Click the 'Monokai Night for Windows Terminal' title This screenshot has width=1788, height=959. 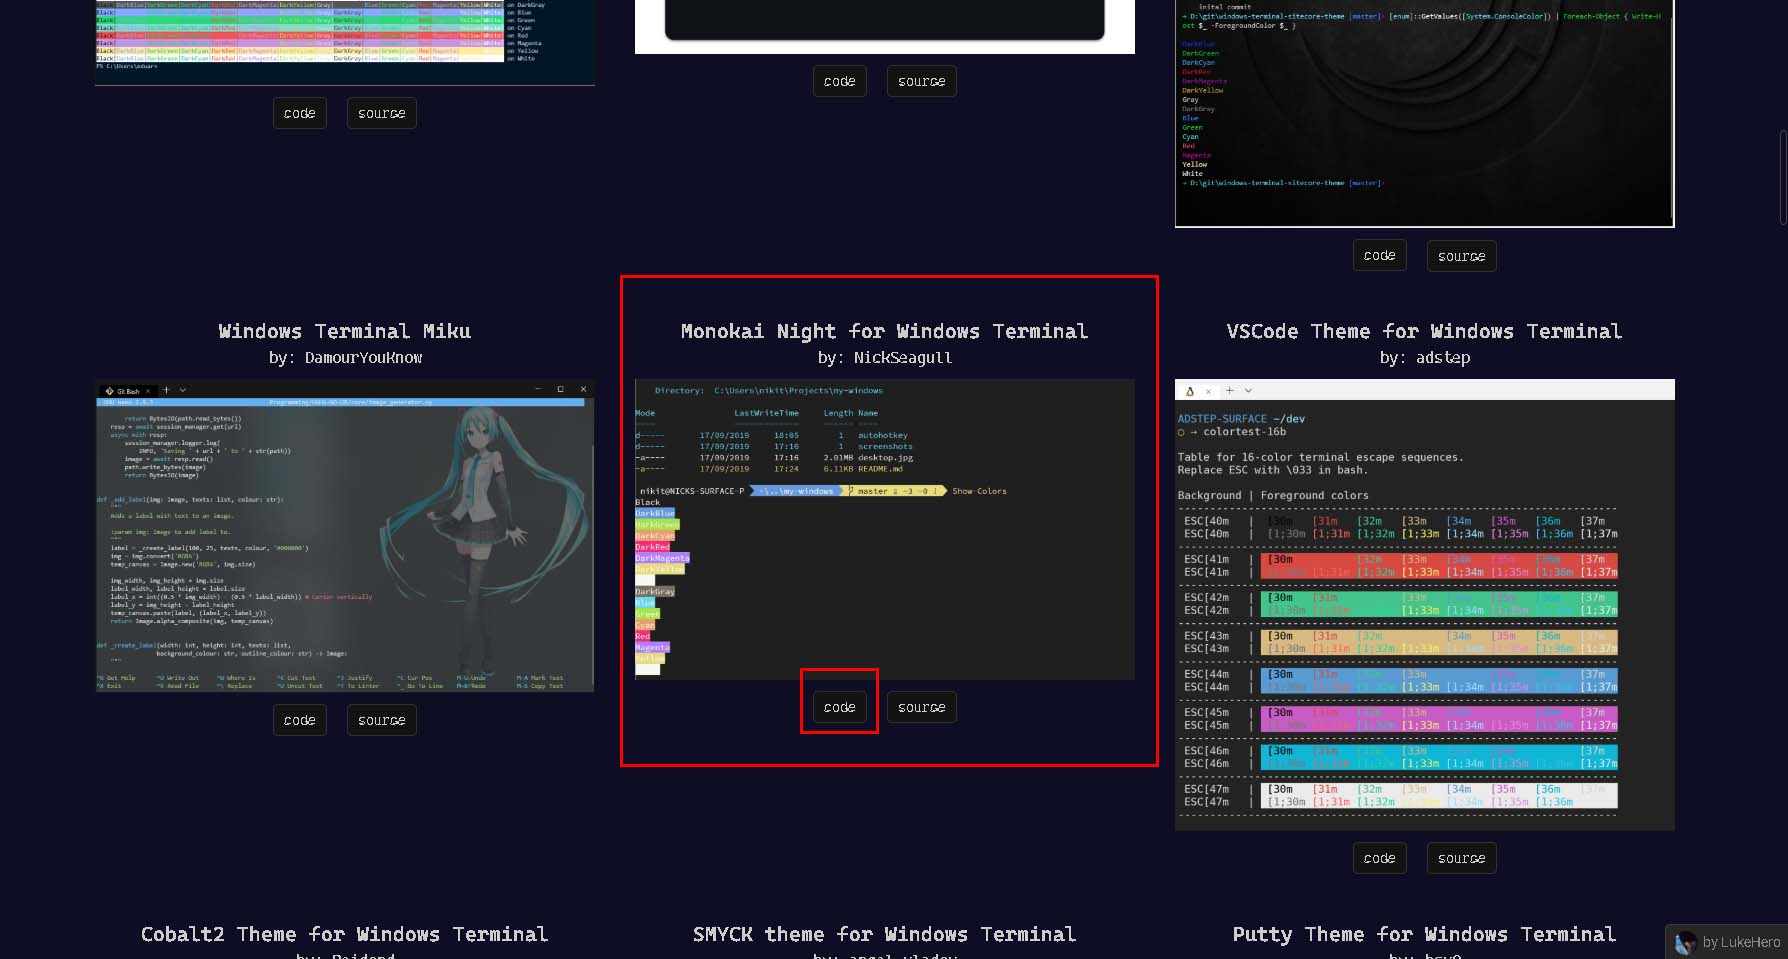[885, 331]
